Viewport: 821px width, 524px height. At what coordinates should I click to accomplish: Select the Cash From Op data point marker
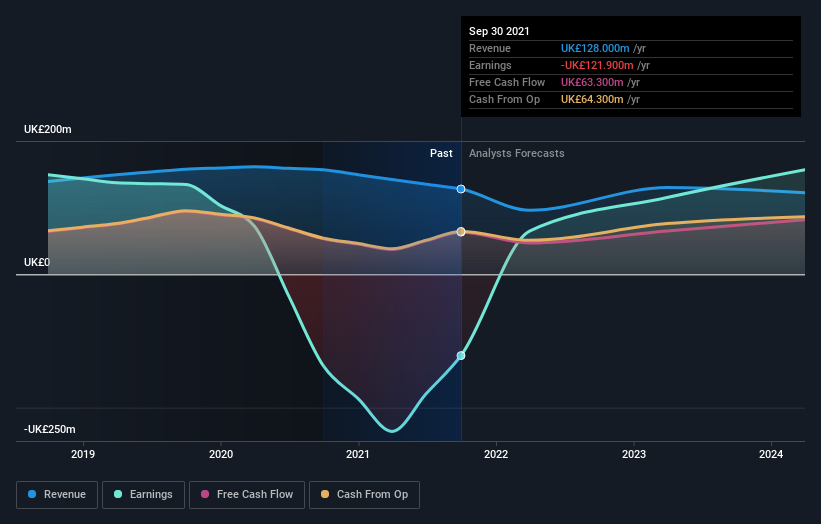pyautogui.click(x=461, y=231)
